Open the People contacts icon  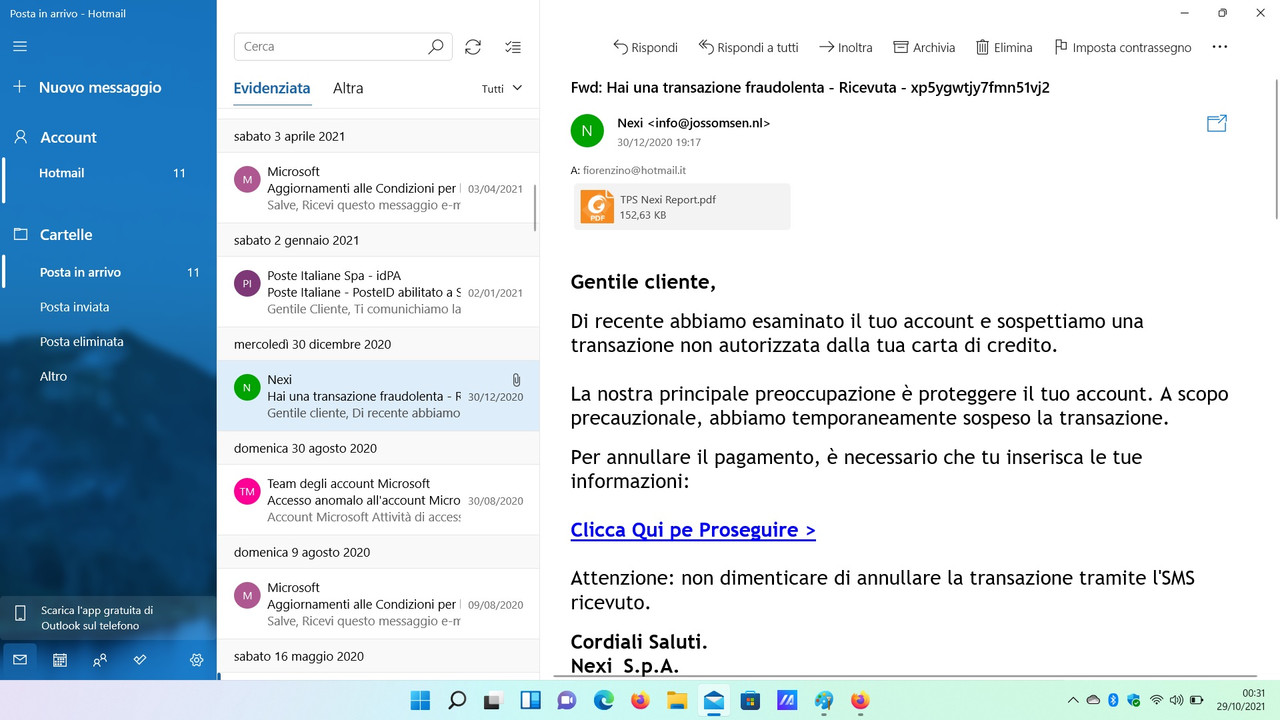(x=100, y=660)
